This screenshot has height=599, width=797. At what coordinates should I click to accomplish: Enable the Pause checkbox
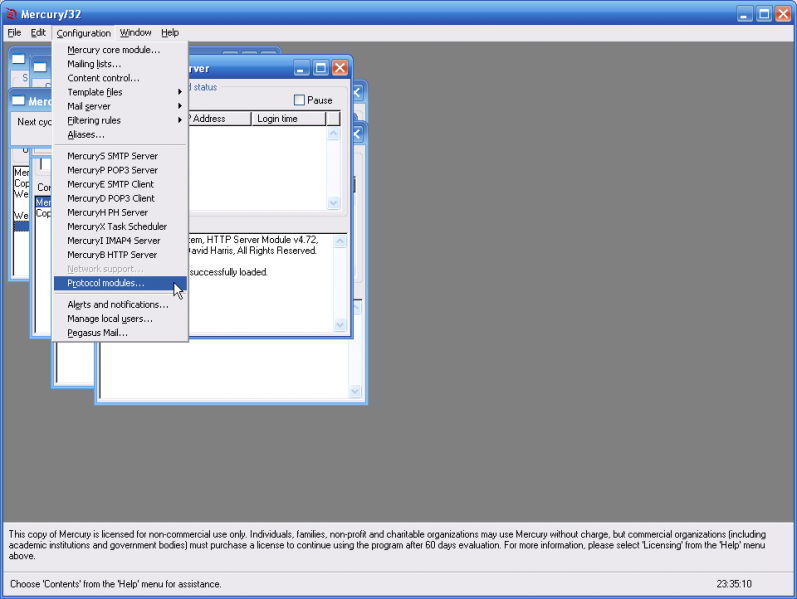tap(299, 100)
